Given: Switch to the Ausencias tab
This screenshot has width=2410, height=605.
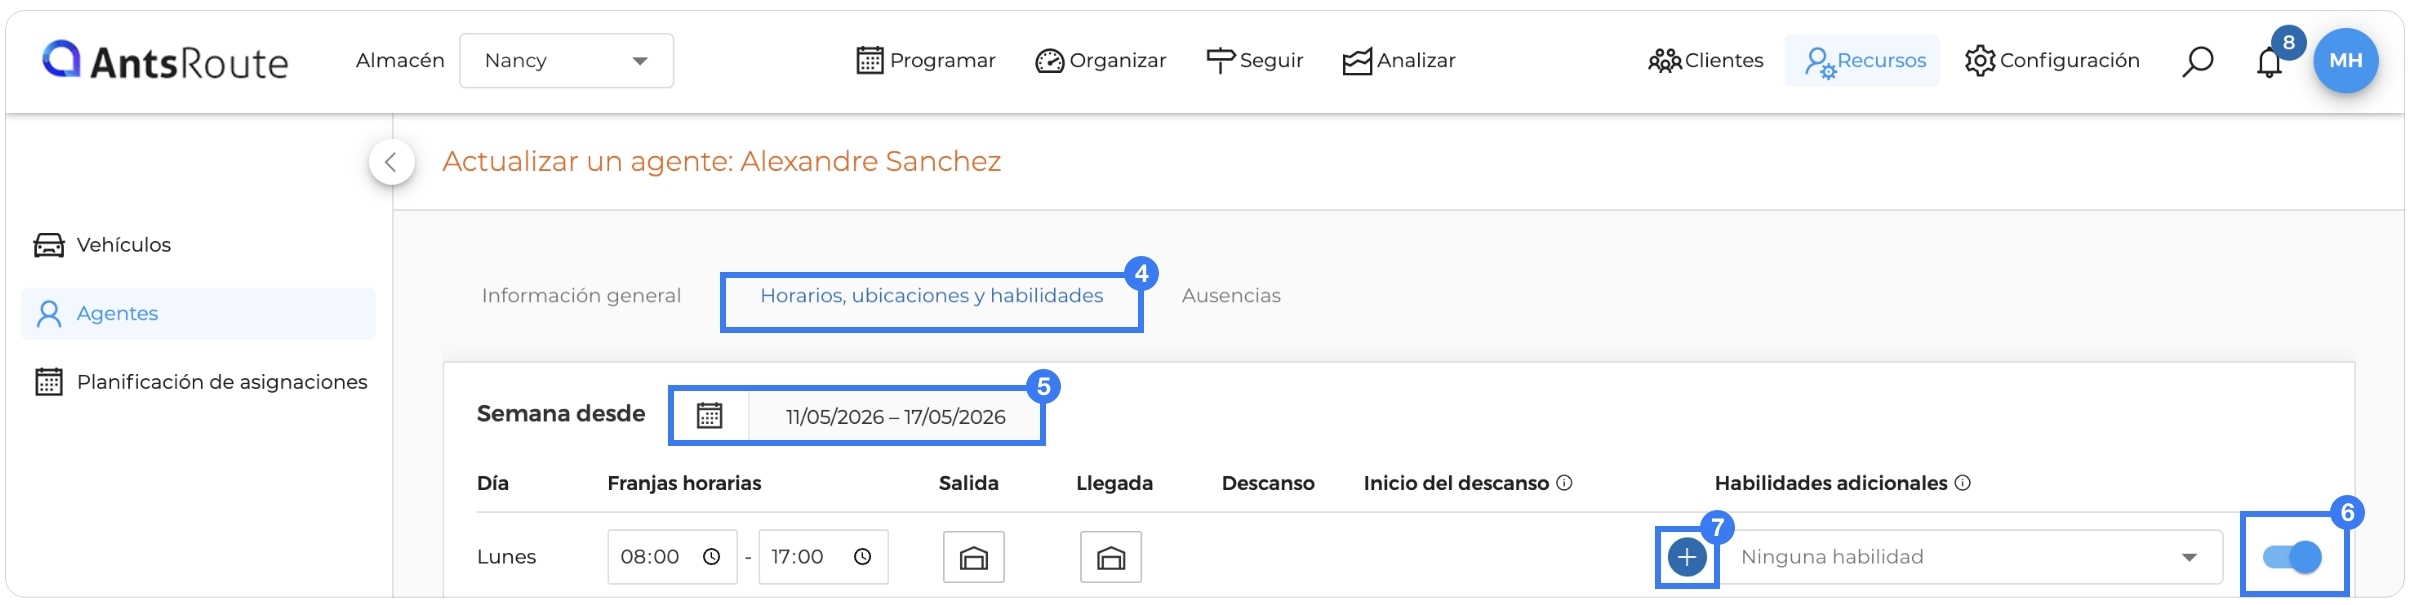Looking at the screenshot, I should [x=1231, y=296].
